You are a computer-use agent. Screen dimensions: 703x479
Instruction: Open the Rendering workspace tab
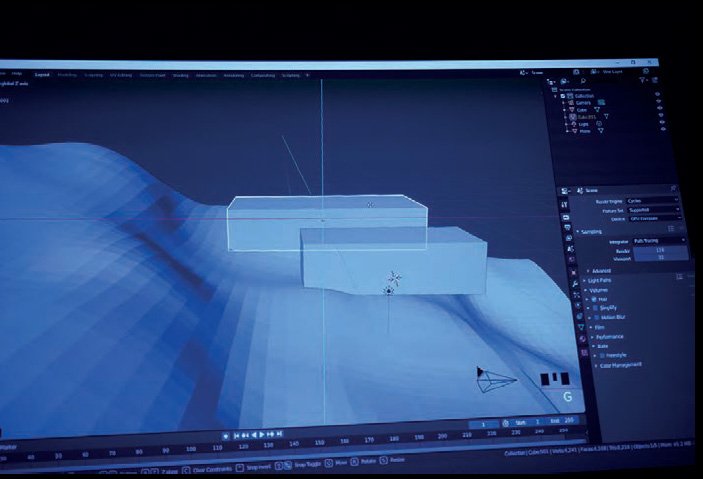pyautogui.click(x=234, y=75)
